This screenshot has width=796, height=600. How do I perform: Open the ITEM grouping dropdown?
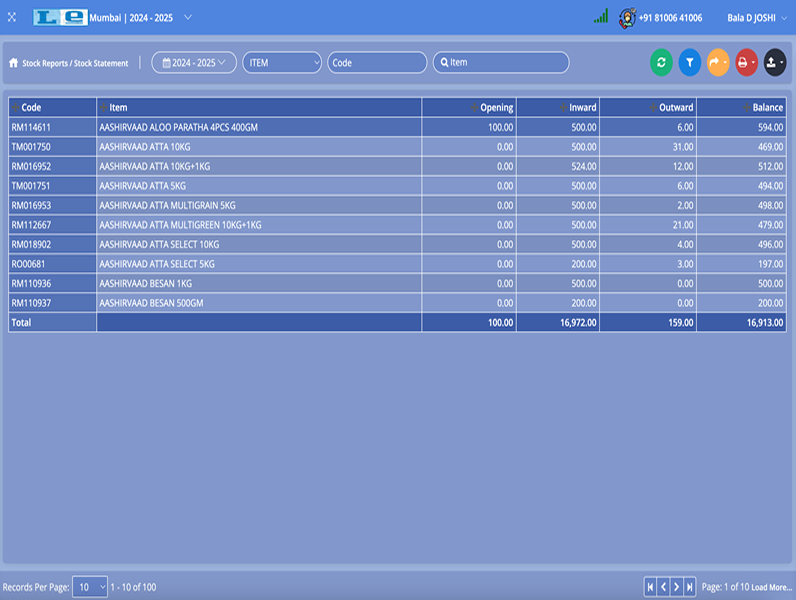[282, 62]
